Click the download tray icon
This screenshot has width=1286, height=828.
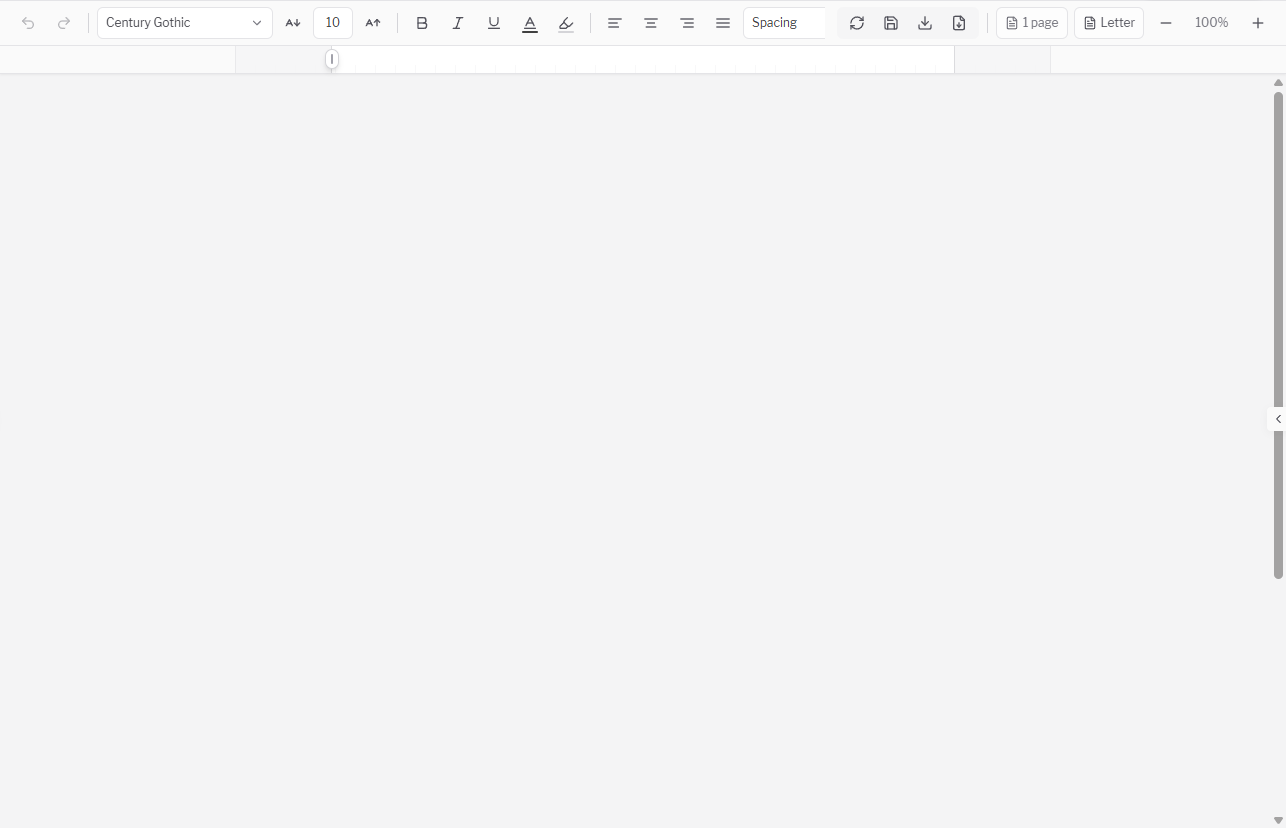(925, 23)
